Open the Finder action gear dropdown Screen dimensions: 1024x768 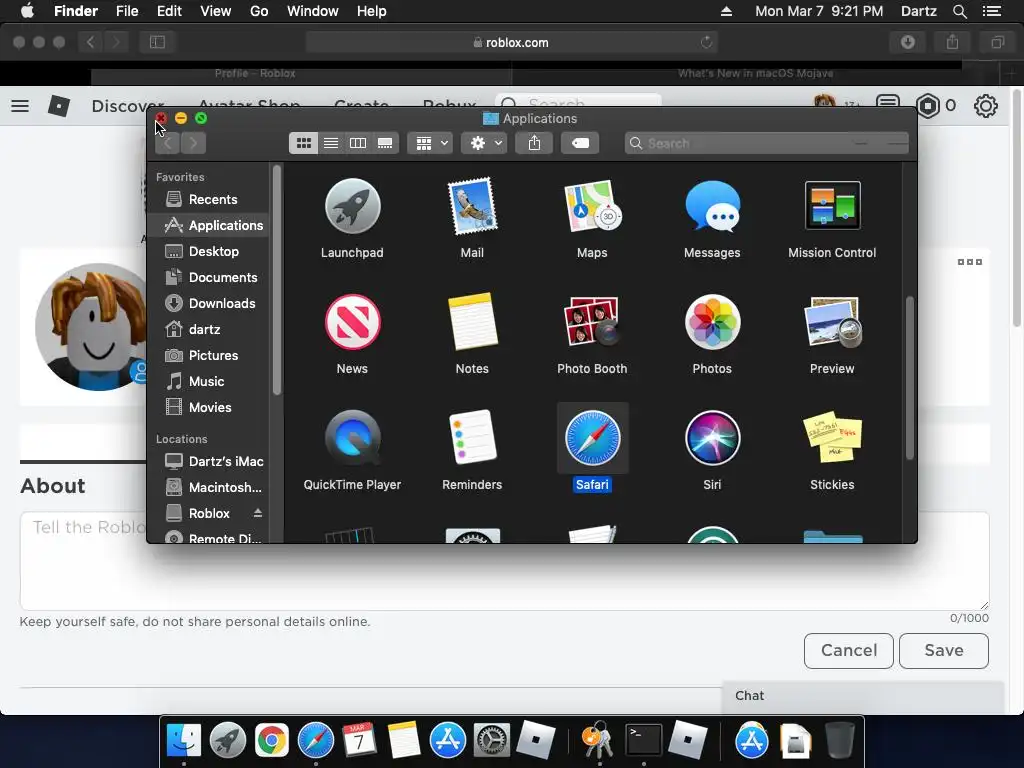coord(484,143)
